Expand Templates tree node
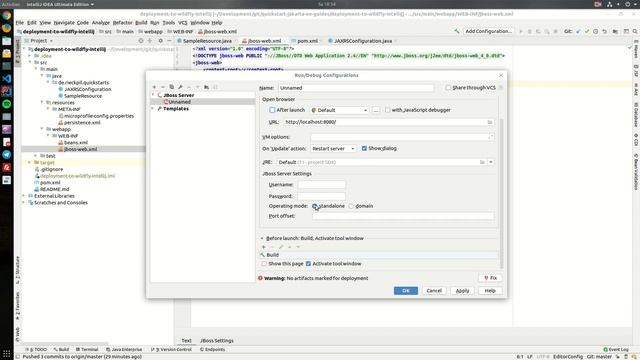This screenshot has width=640, height=360. pos(153,109)
